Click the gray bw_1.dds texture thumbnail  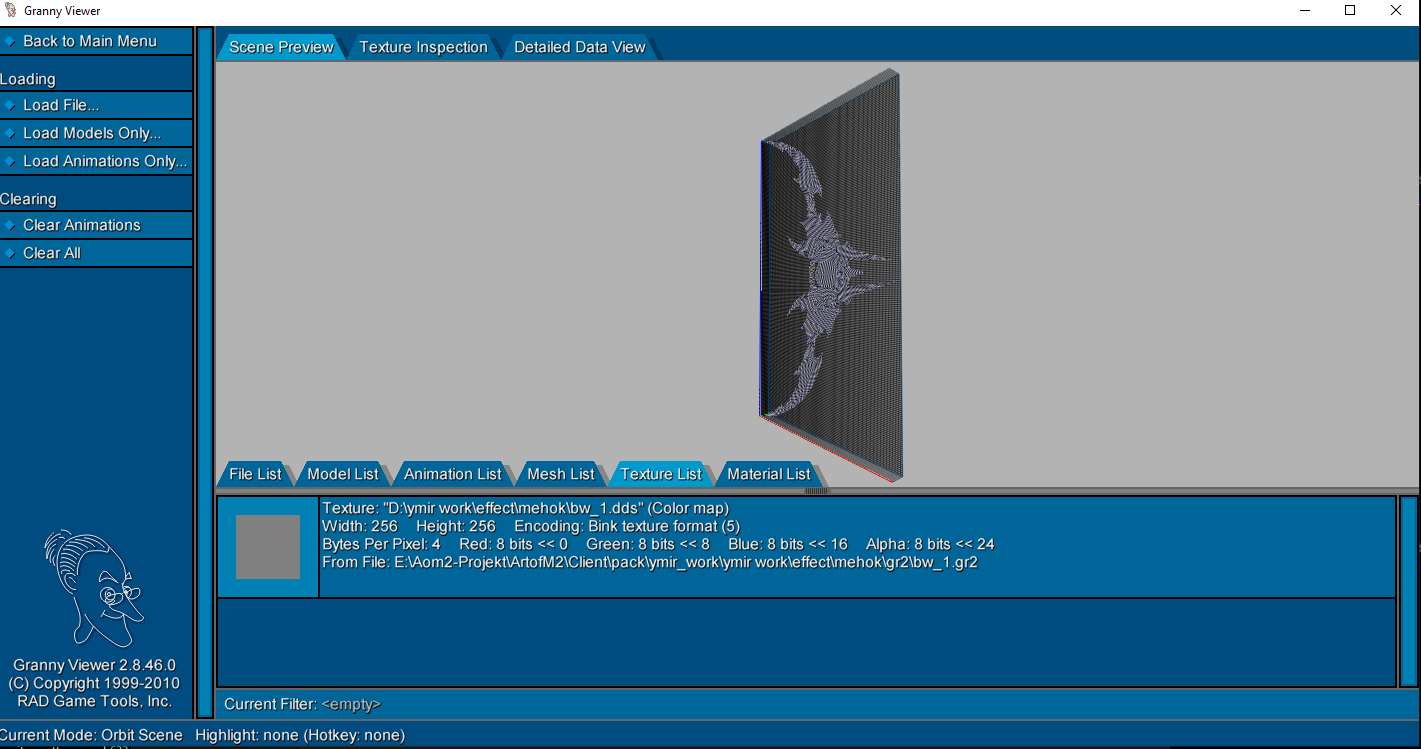(268, 547)
